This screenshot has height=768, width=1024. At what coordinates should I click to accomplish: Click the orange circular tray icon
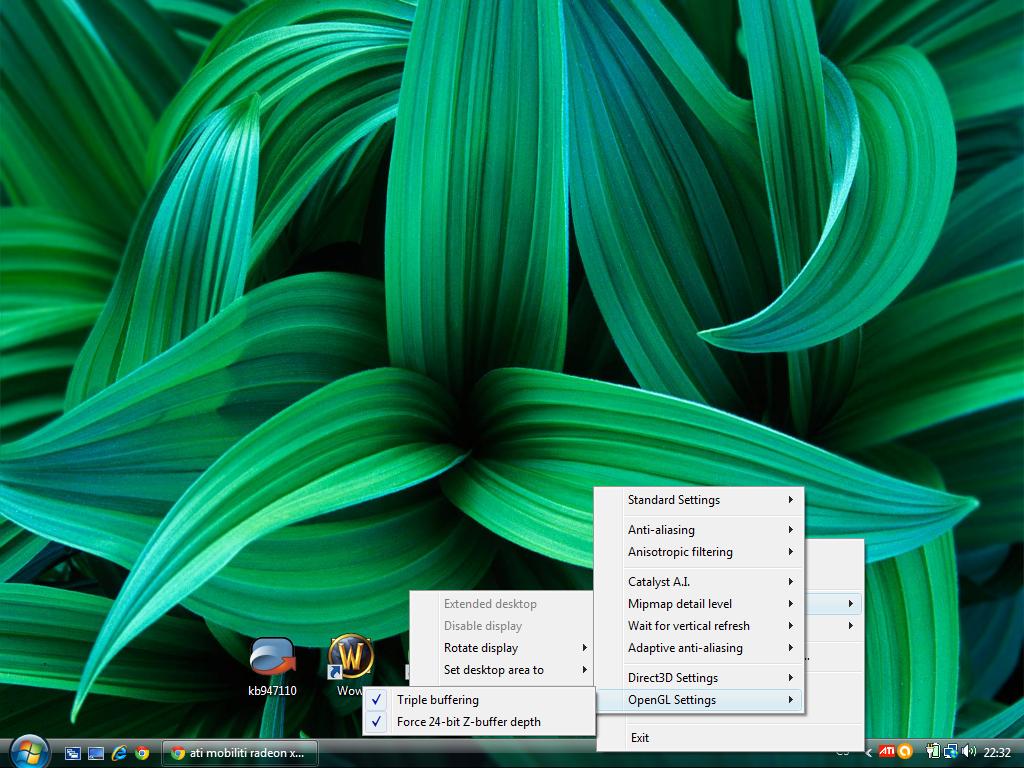(905, 752)
